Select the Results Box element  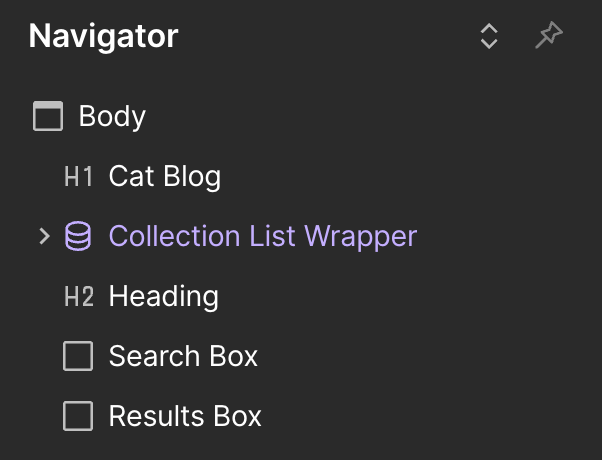coord(185,416)
